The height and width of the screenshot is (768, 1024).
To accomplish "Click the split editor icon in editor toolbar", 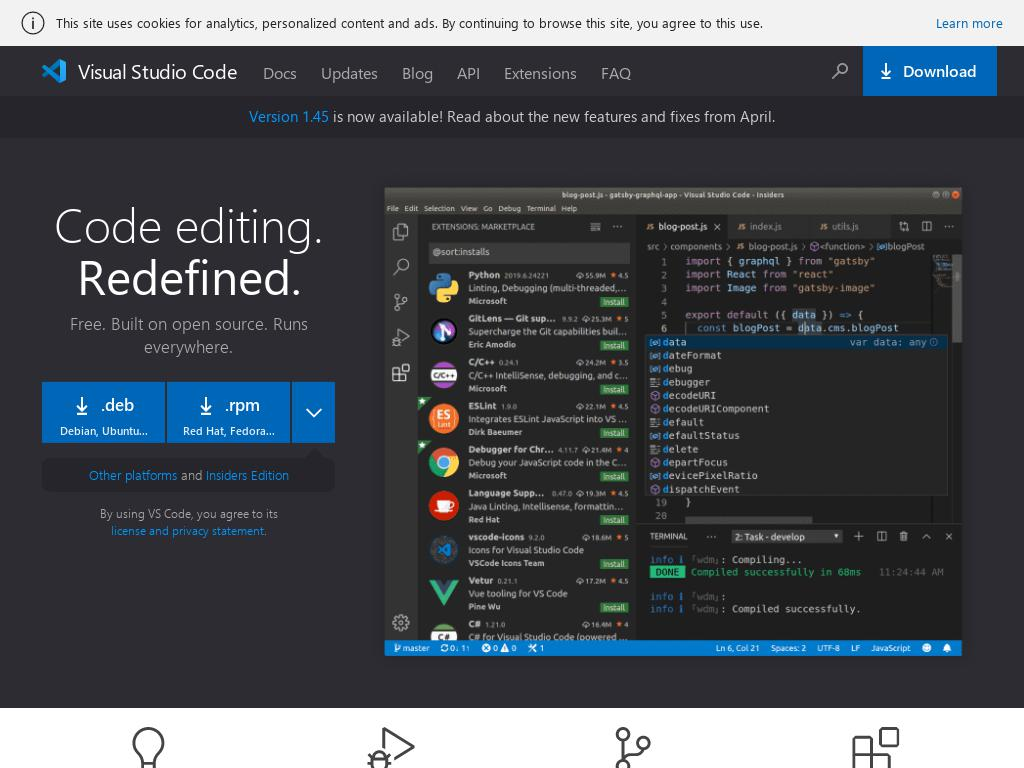I will click(x=926, y=227).
